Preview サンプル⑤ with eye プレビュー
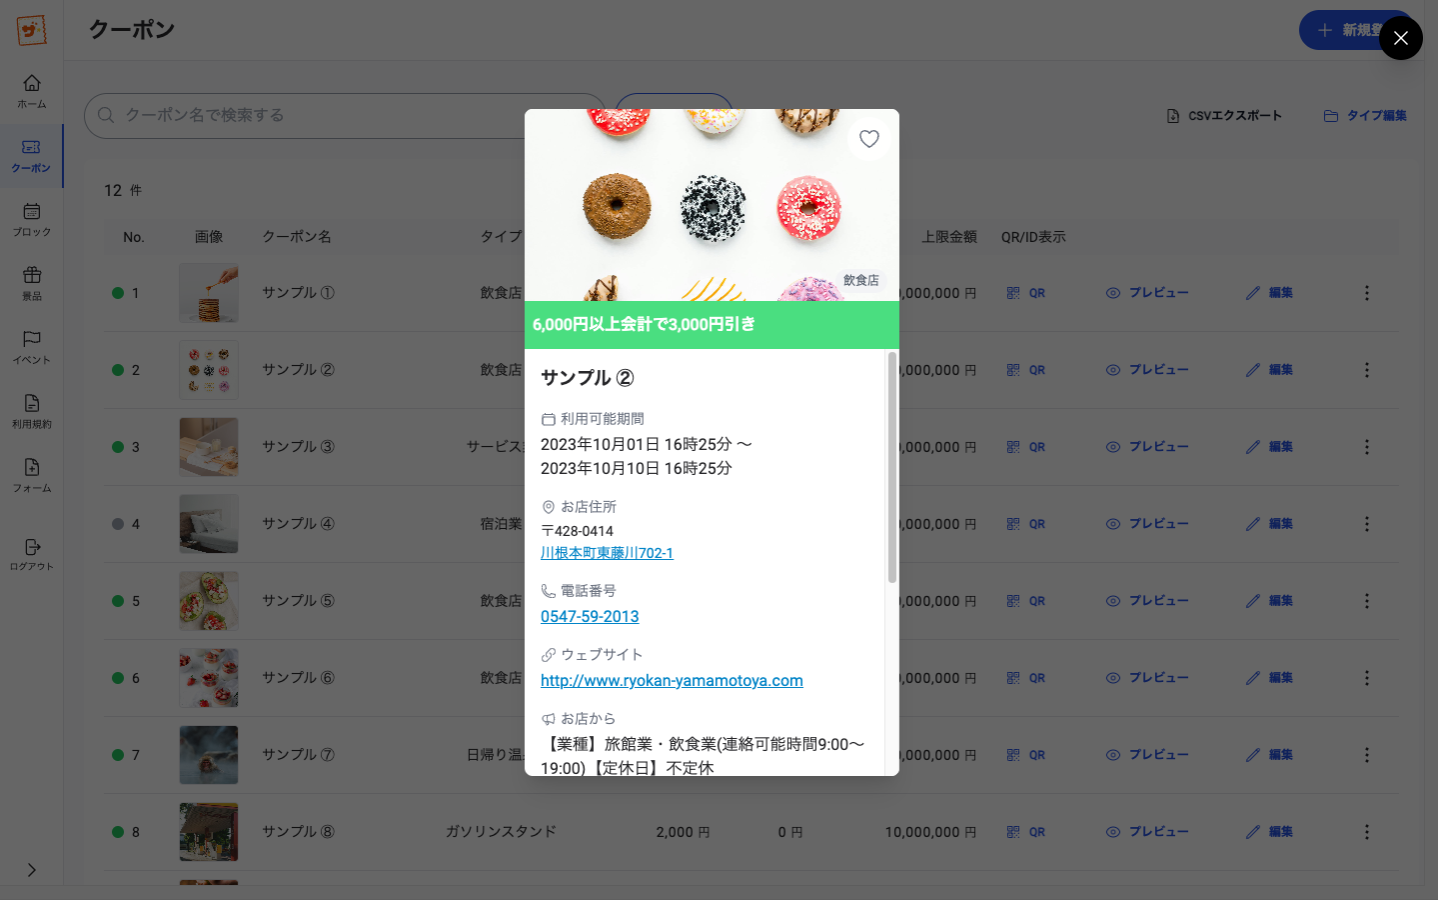Screen dimensions: 1439x900 point(1147,601)
